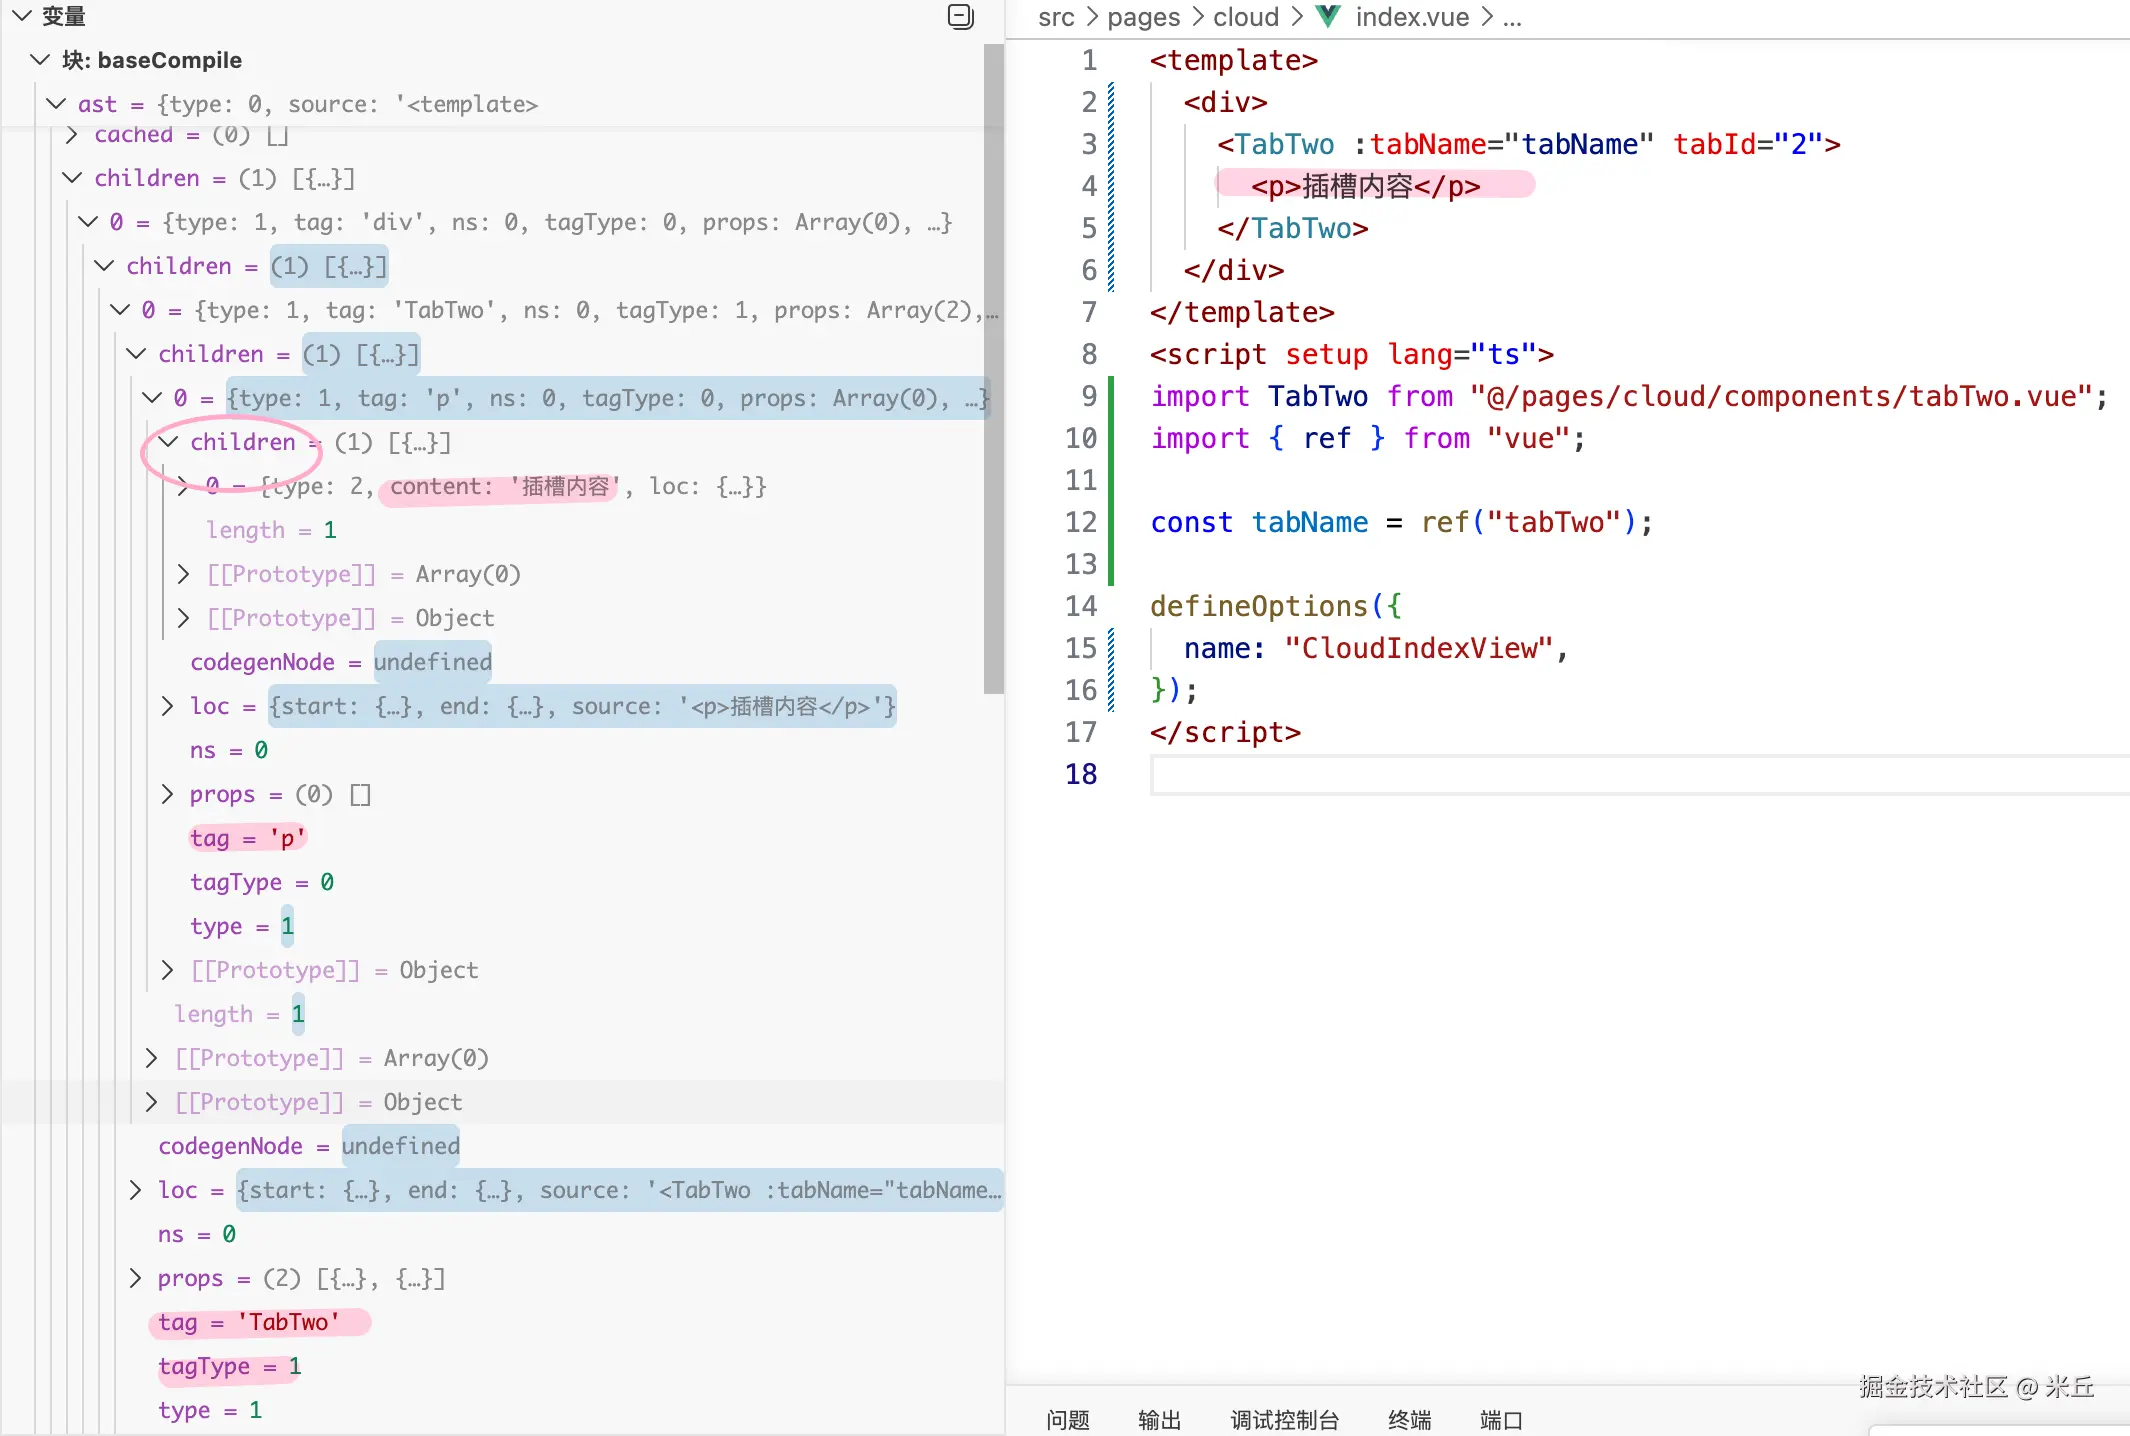Select the tag = 'TabTwo' variable row
This screenshot has height=1436, width=2130.
[248, 1322]
